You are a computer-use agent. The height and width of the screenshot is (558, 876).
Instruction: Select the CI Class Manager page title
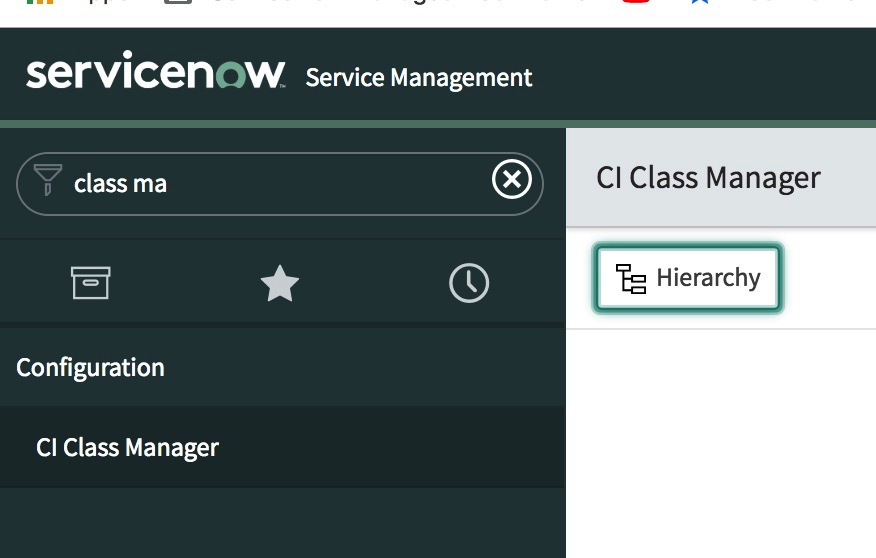click(708, 178)
